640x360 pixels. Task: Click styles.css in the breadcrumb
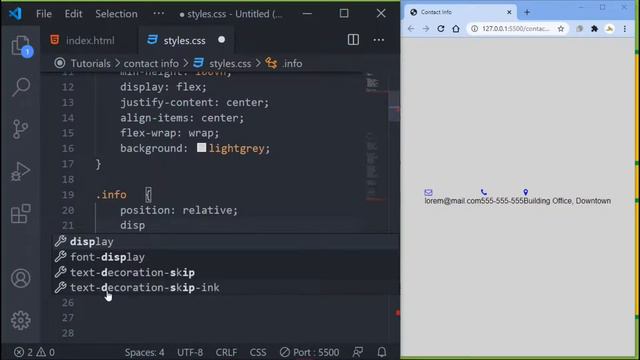tap(230, 64)
